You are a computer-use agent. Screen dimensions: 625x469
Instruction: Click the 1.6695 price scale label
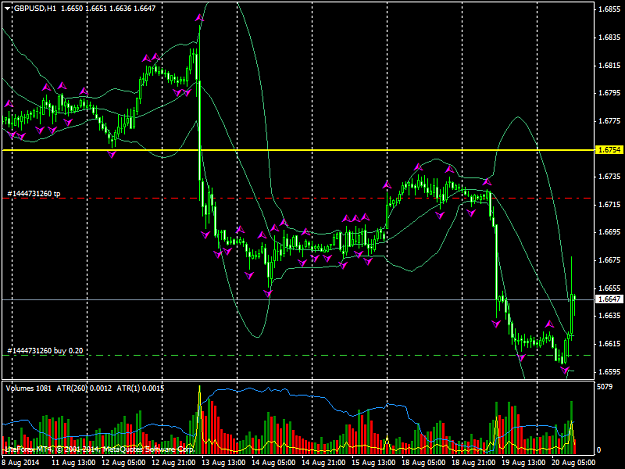(609, 232)
